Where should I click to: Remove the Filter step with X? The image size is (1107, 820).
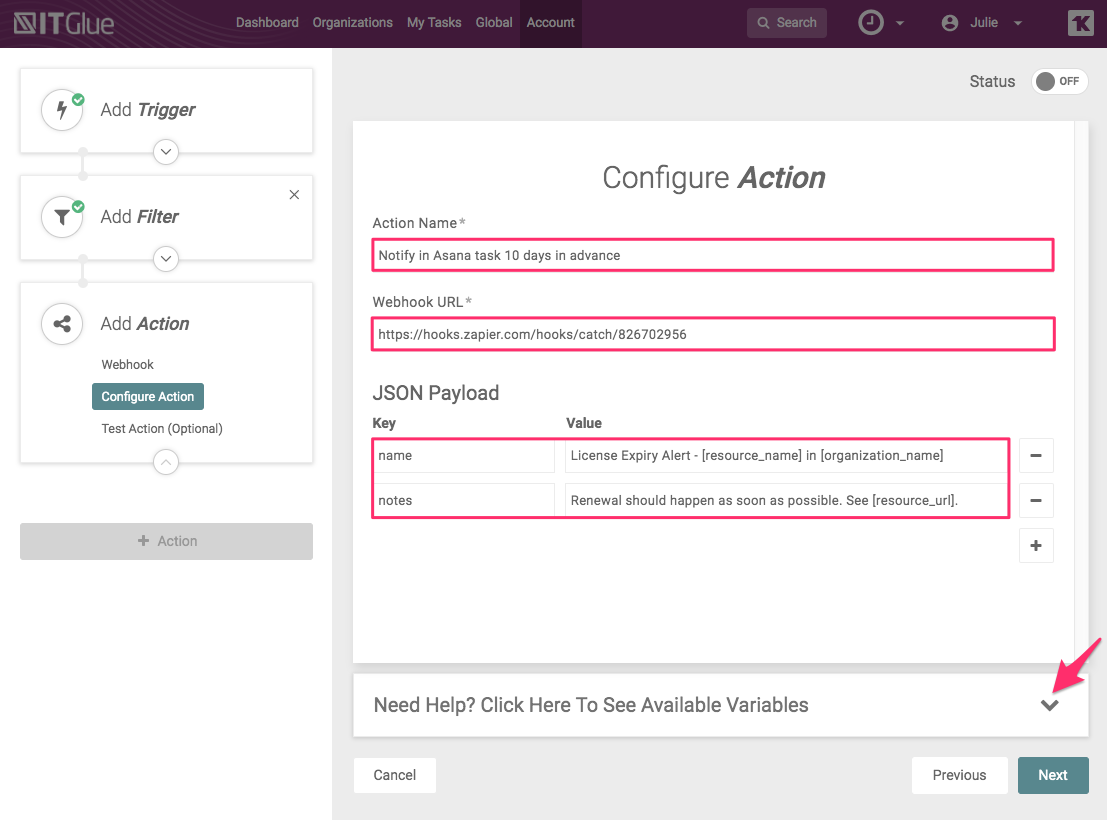(x=294, y=195)
